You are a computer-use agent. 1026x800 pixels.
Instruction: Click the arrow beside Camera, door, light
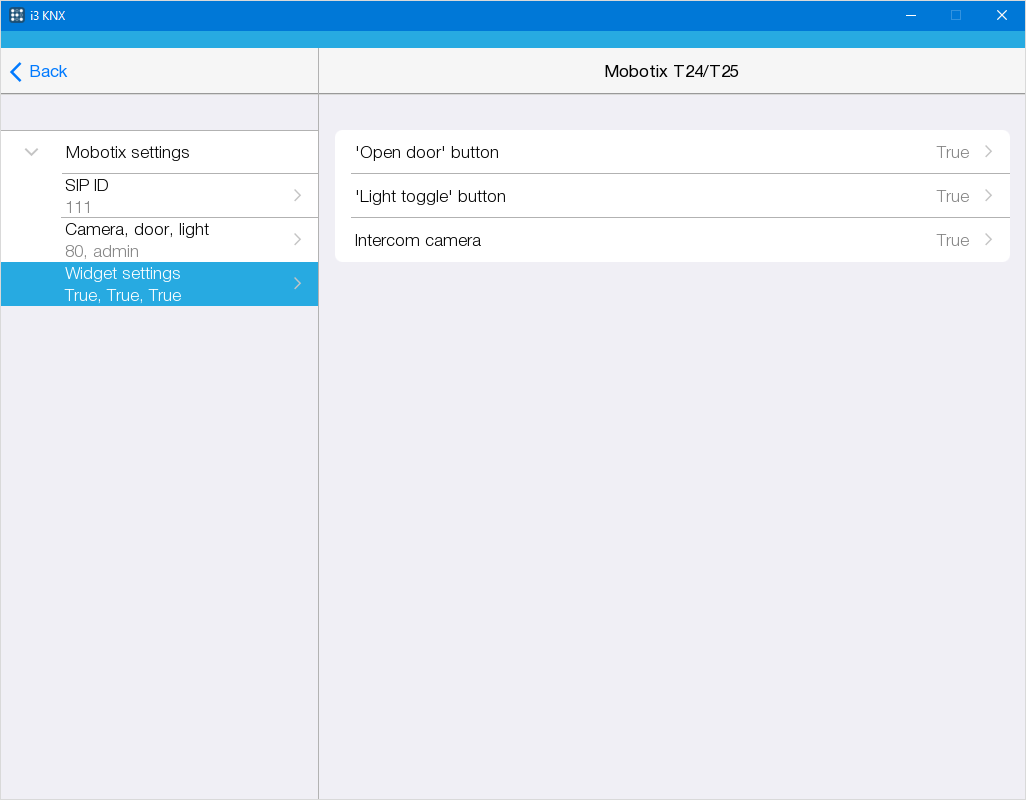[297, 240]
